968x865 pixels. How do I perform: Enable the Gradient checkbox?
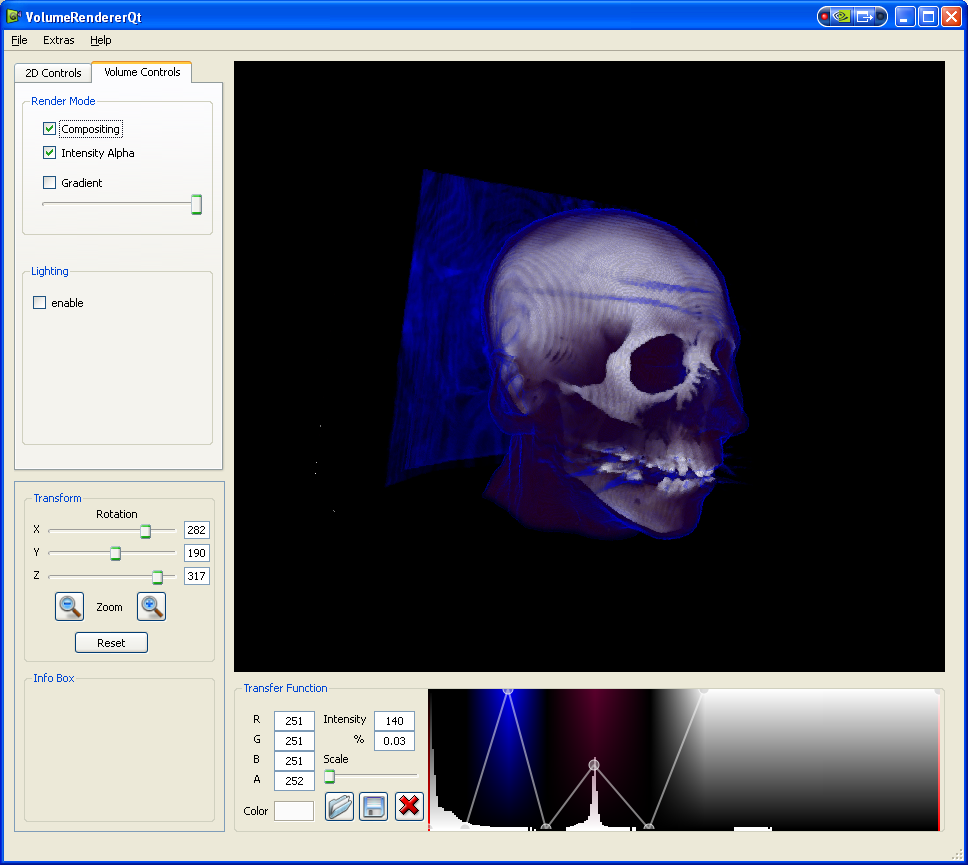pyautogui.click(x=49, y=183)
